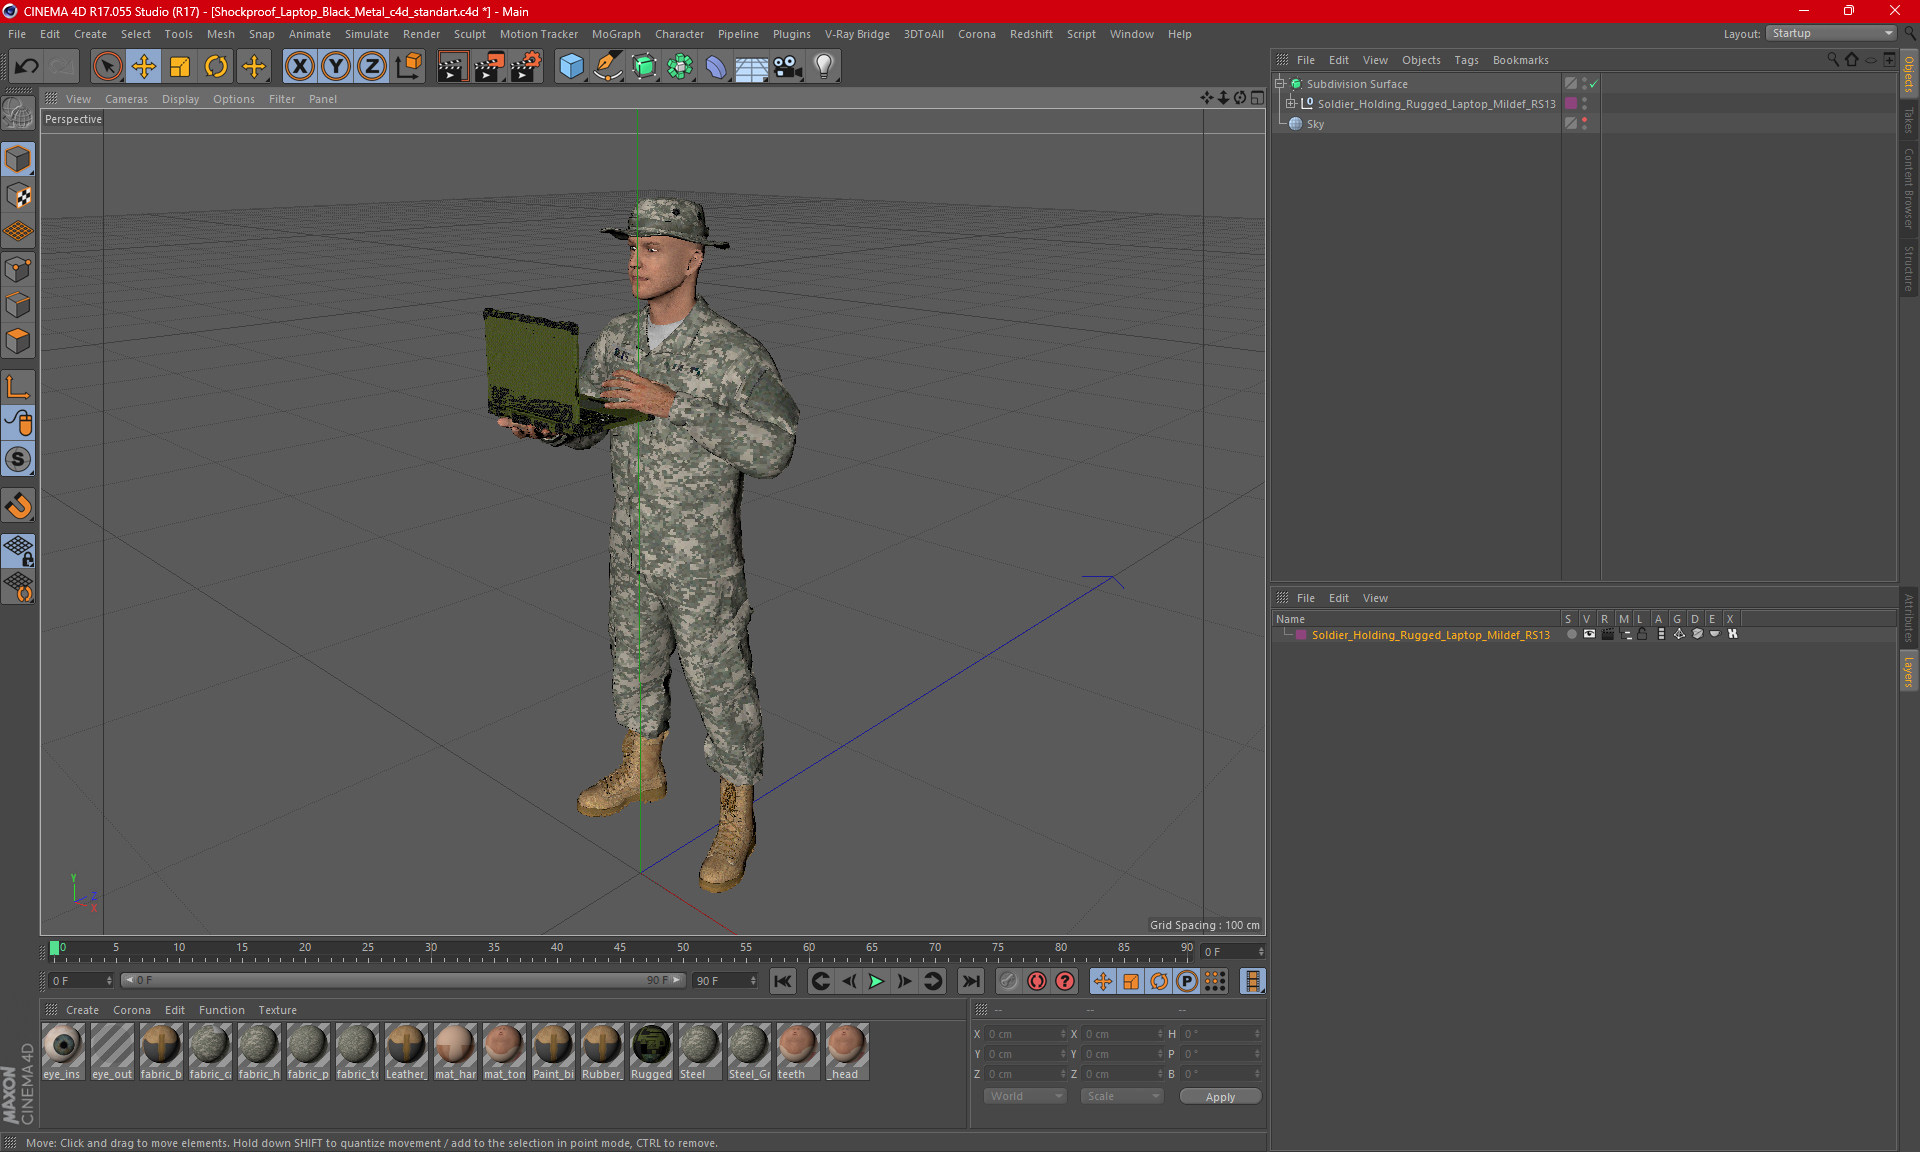
Task: Open the Layers side tab
Action: [x=1909, y=671]
